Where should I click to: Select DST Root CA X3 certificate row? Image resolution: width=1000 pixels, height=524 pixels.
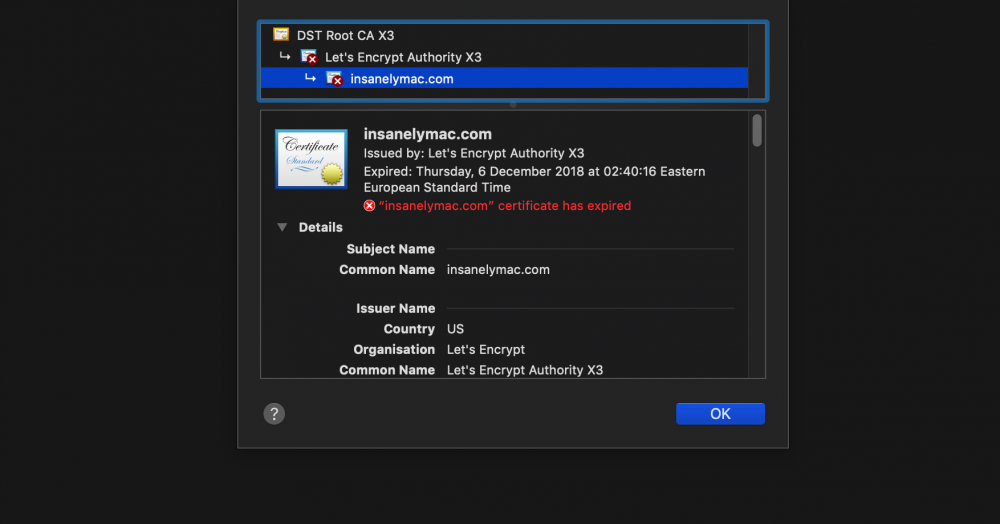click(x=504, y=36)
